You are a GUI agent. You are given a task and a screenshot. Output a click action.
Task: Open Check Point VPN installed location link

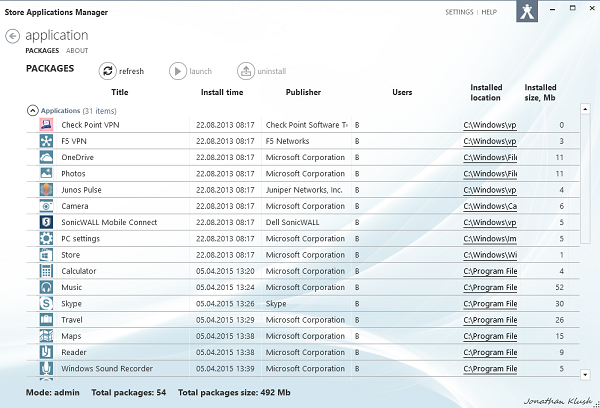tap(490, 125)
